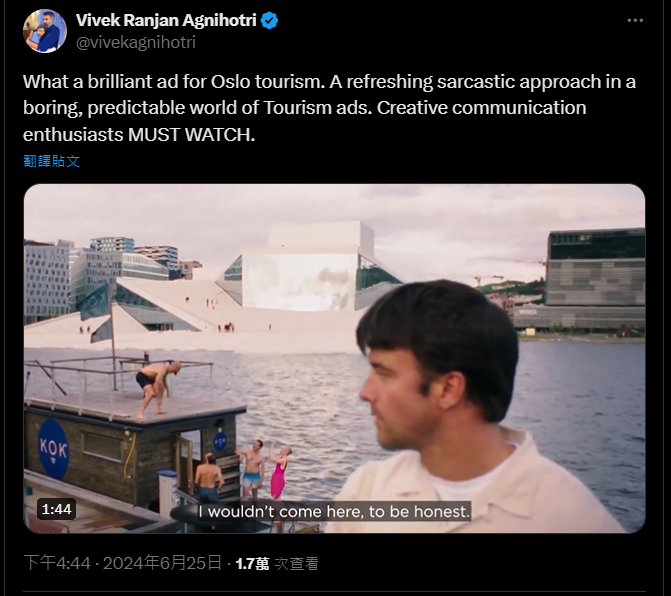Image resolution: width=671 pixels, height=596 pixels.
Task: Click the large KOK logo on sauna boat
Action: (53, 449)
